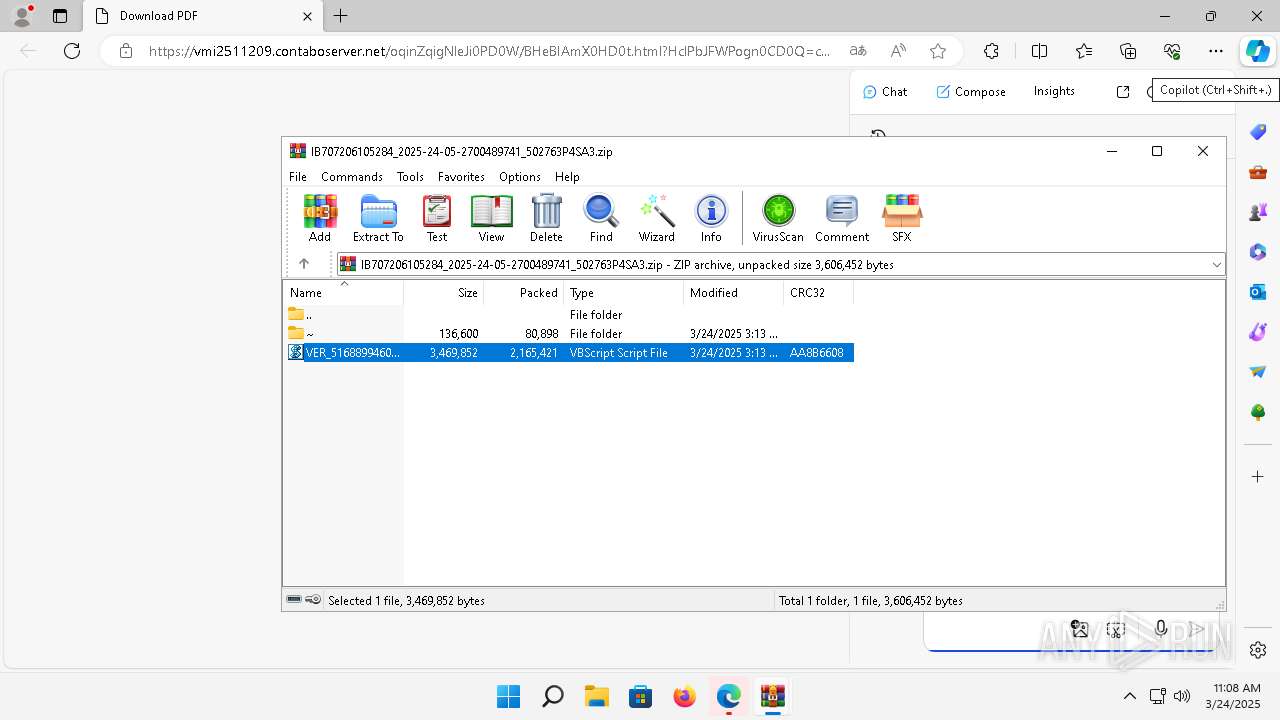This screenshot has height=720, width=1280.
Task: Open the Collections icon in Edge
Action: 1128,51
